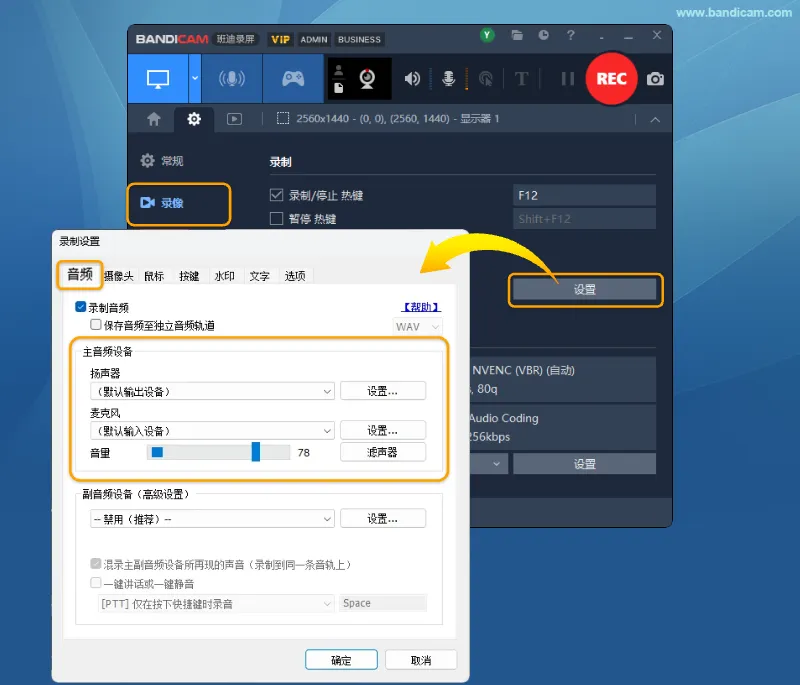Switch to 音频 tab
Image resolution: width=800 pixels, height=685 pixels.
tap(80, 274)
